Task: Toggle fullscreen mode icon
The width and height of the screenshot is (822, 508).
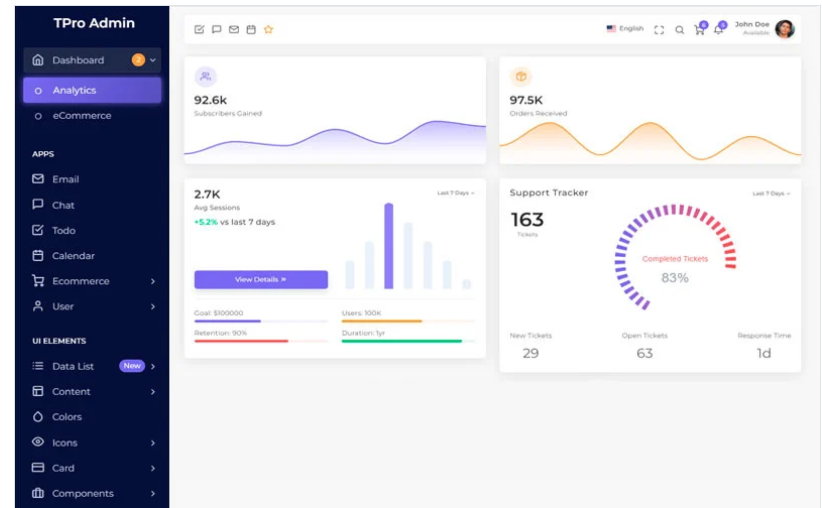Action: [659, 30]
